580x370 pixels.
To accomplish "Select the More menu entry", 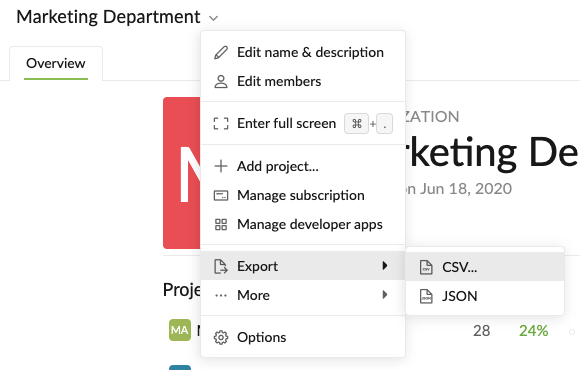I will 303,295.
